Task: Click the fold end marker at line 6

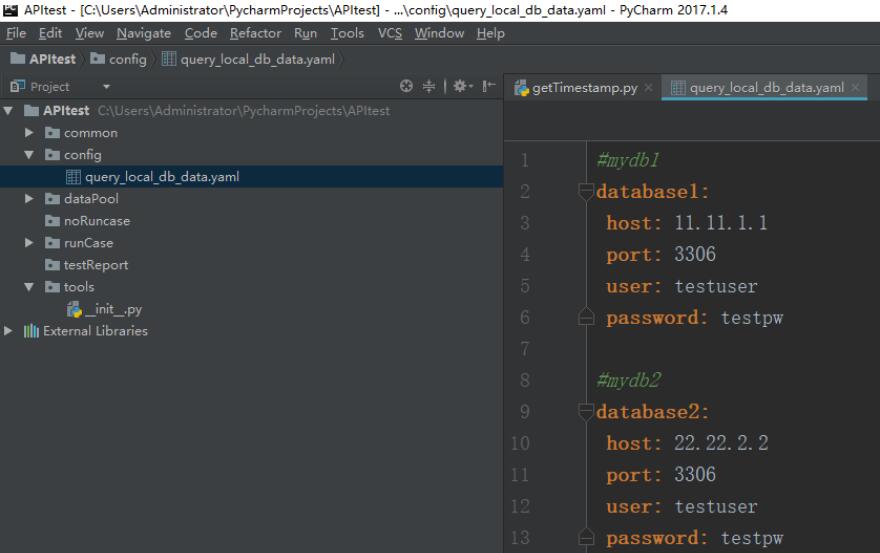Action: click(586, 317)
